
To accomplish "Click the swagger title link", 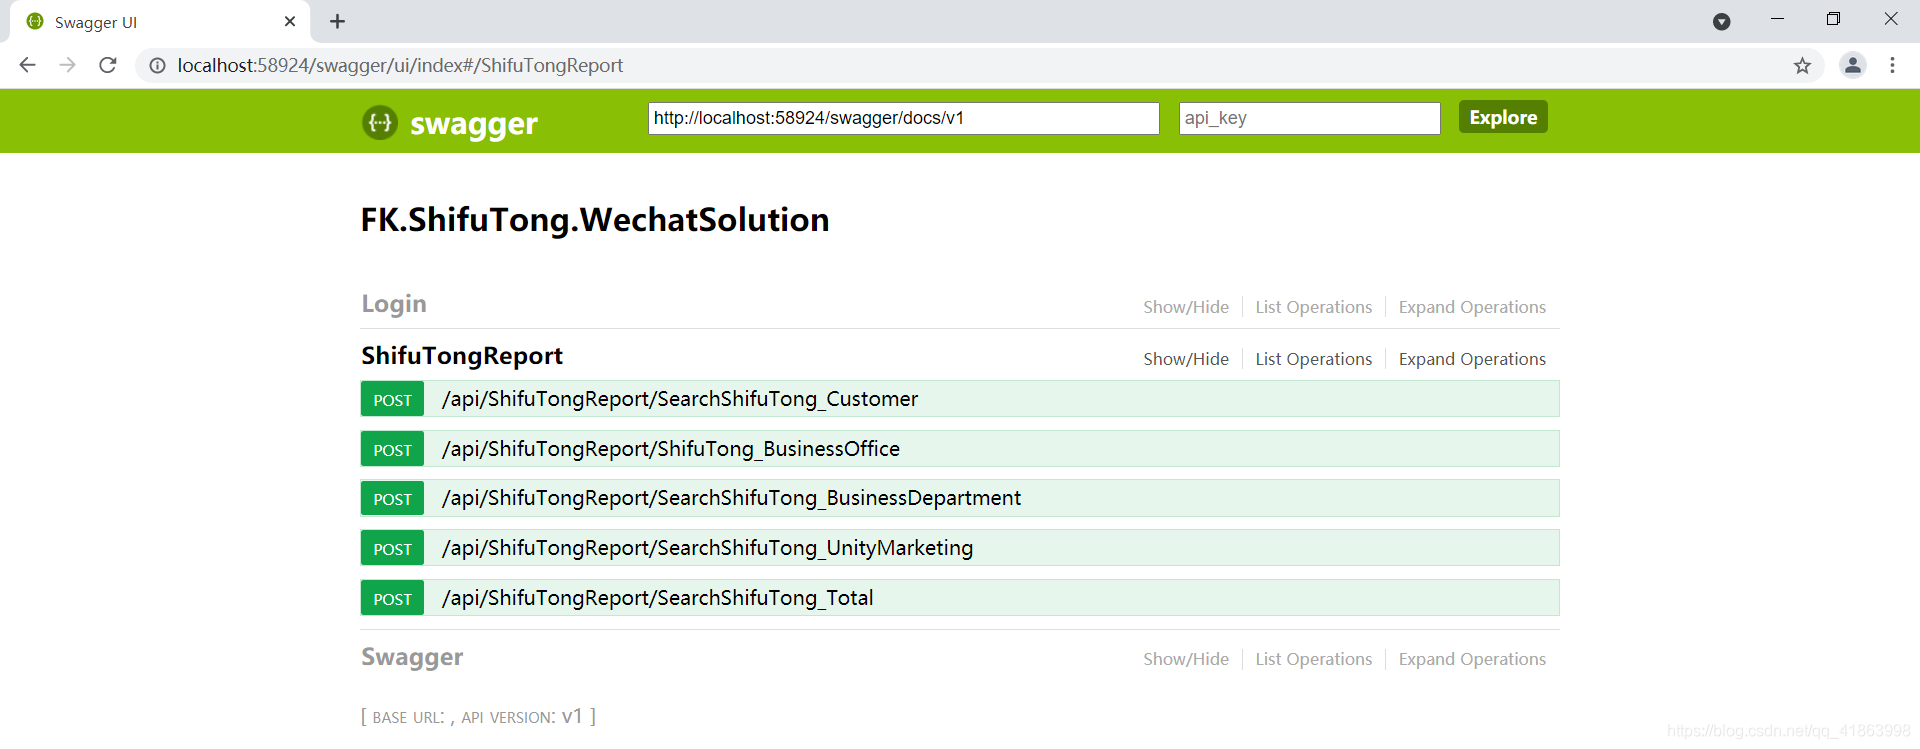I will [x=473, y=123].
